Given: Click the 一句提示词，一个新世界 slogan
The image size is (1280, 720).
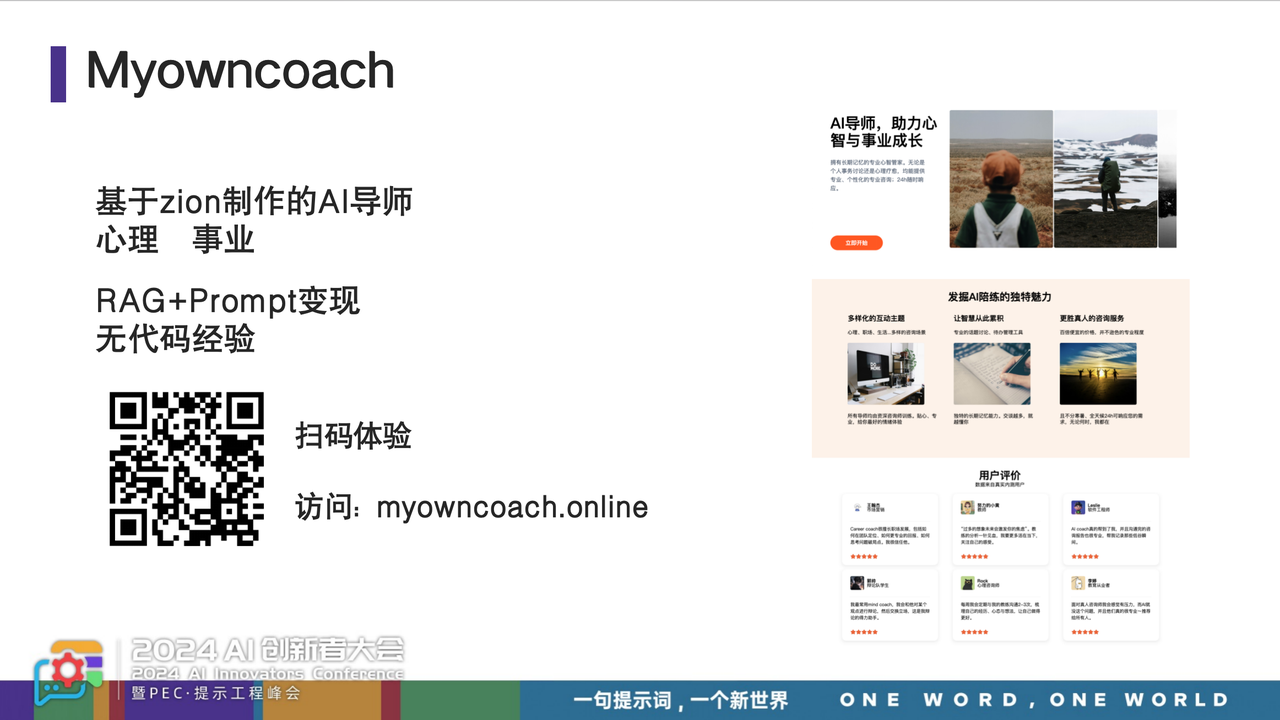Looking at the screenshot, I should pyautogui.click(x=681, y=700).
